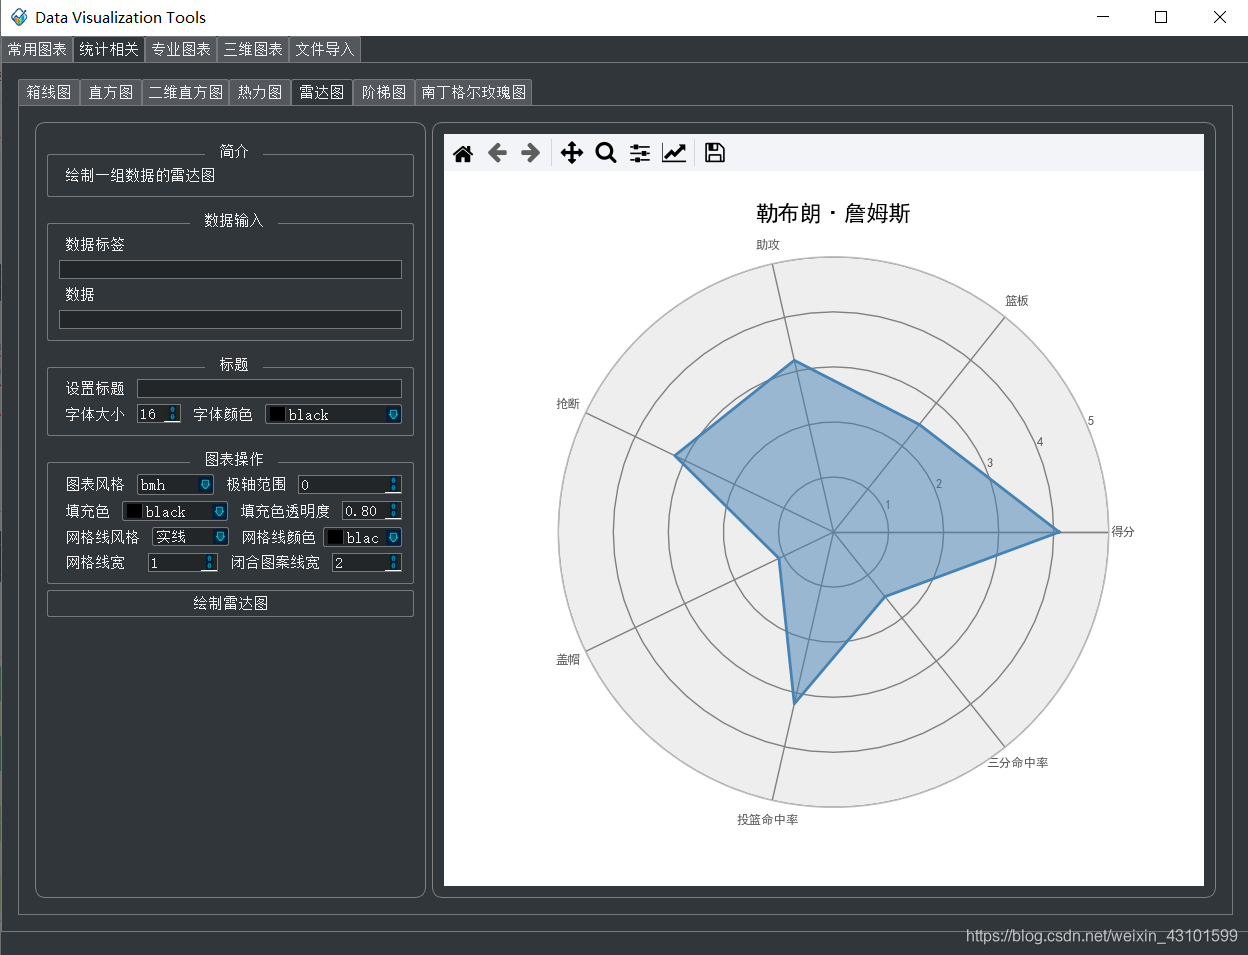The image size is (1248, 955).
Task: Open the 字体颜色 black dropdown
Action: tap(333, 414)
